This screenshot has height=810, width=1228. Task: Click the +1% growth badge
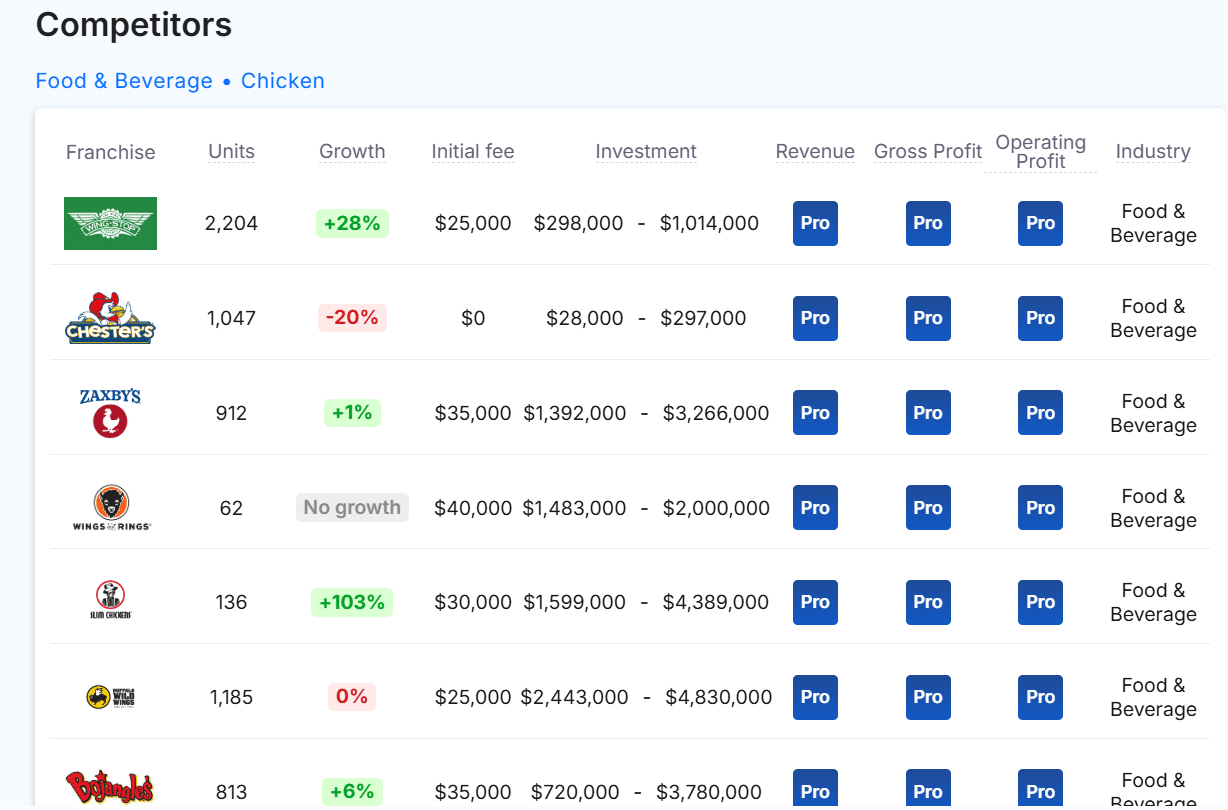click(x=352, y=413)
